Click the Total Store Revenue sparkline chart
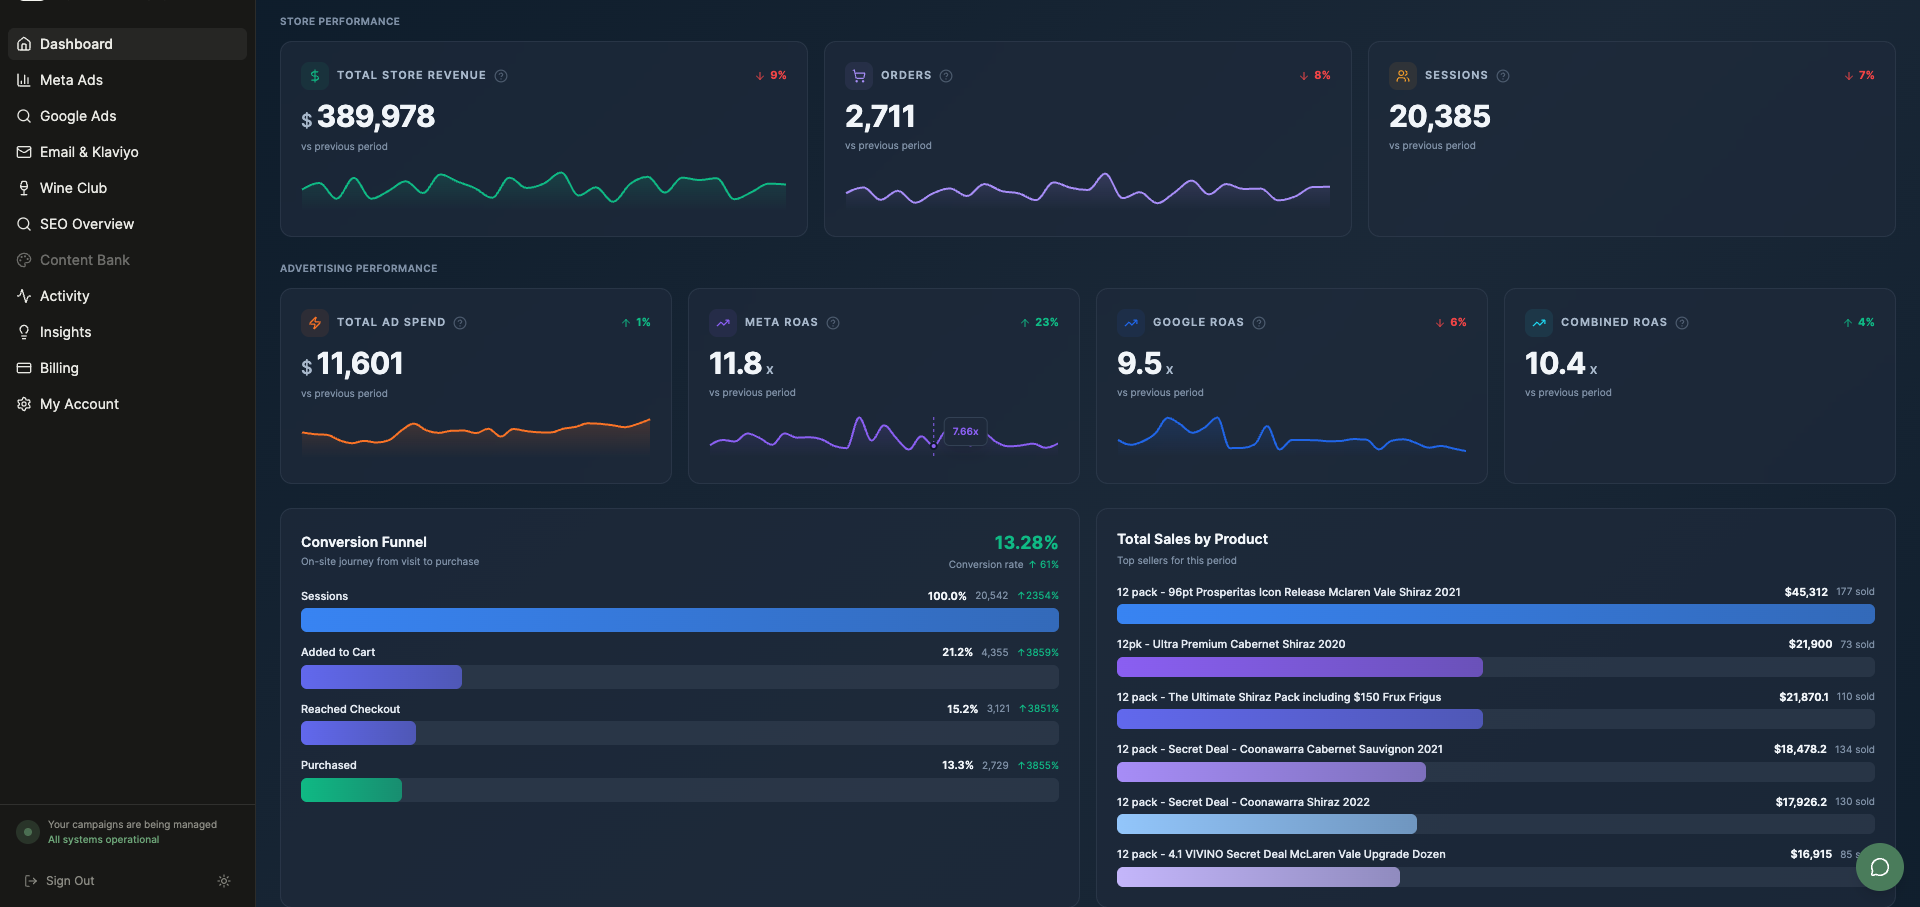This screenshot has height=907, width=1920. (544, 188)
